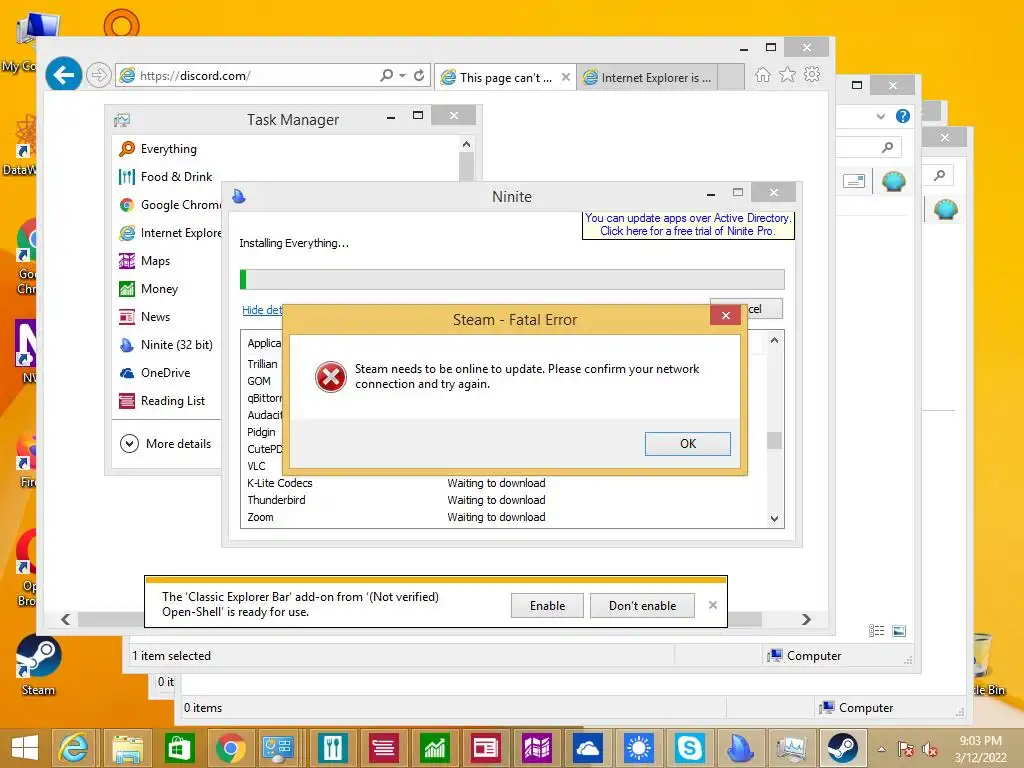
Task: Open Food & Drink app on taskbar
Action: pyautogui.click(x=332, y=748)
